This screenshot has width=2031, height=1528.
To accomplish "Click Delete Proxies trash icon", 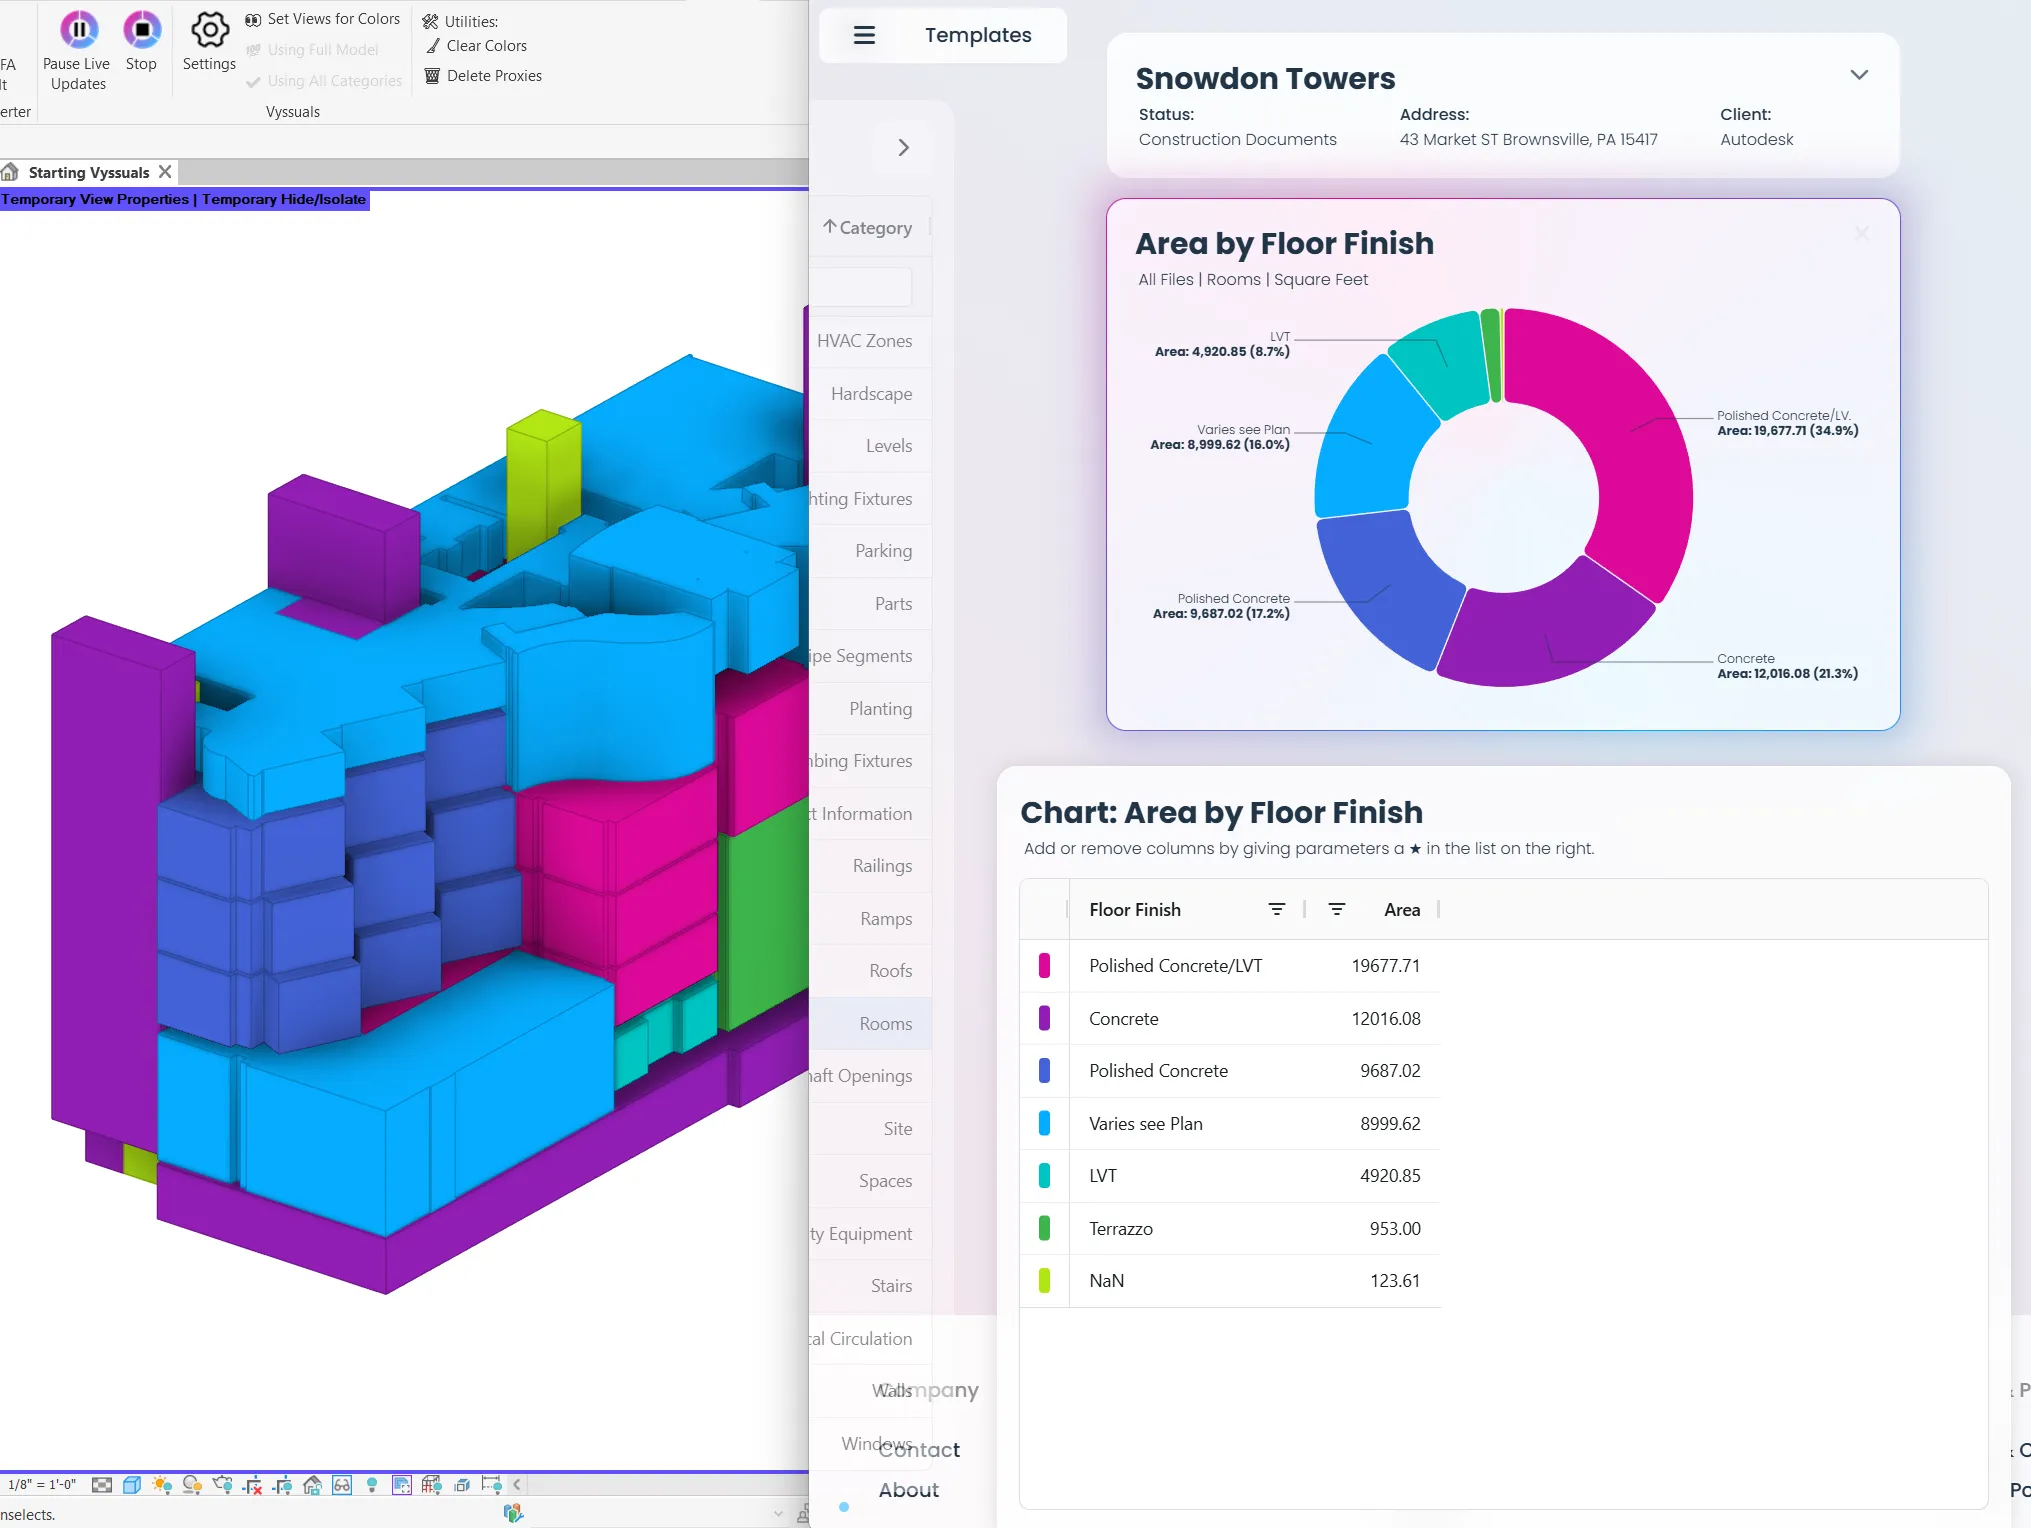I will [x=432, y=76].
